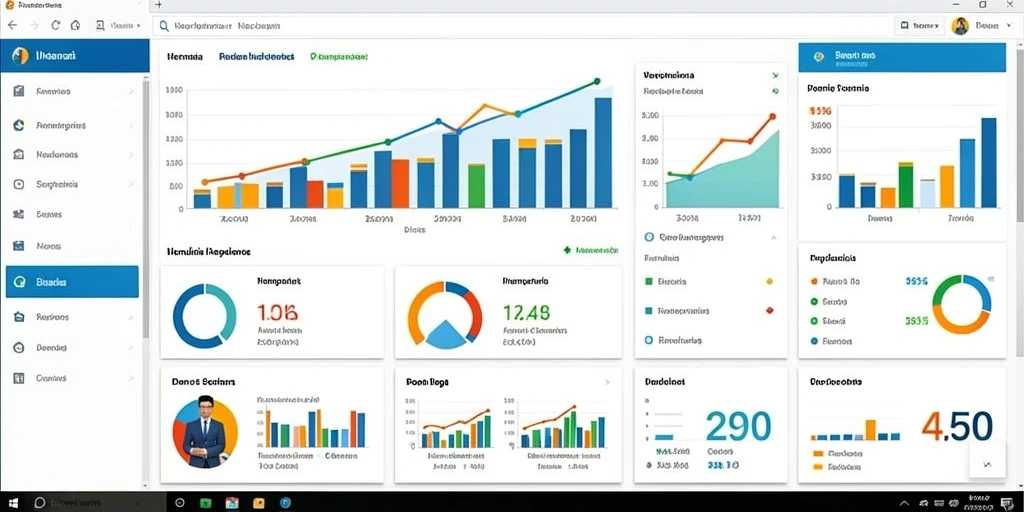Switch to the blue middle tab above the main chart
This screenshot has width=1024, height=512.
coord(257,57)
